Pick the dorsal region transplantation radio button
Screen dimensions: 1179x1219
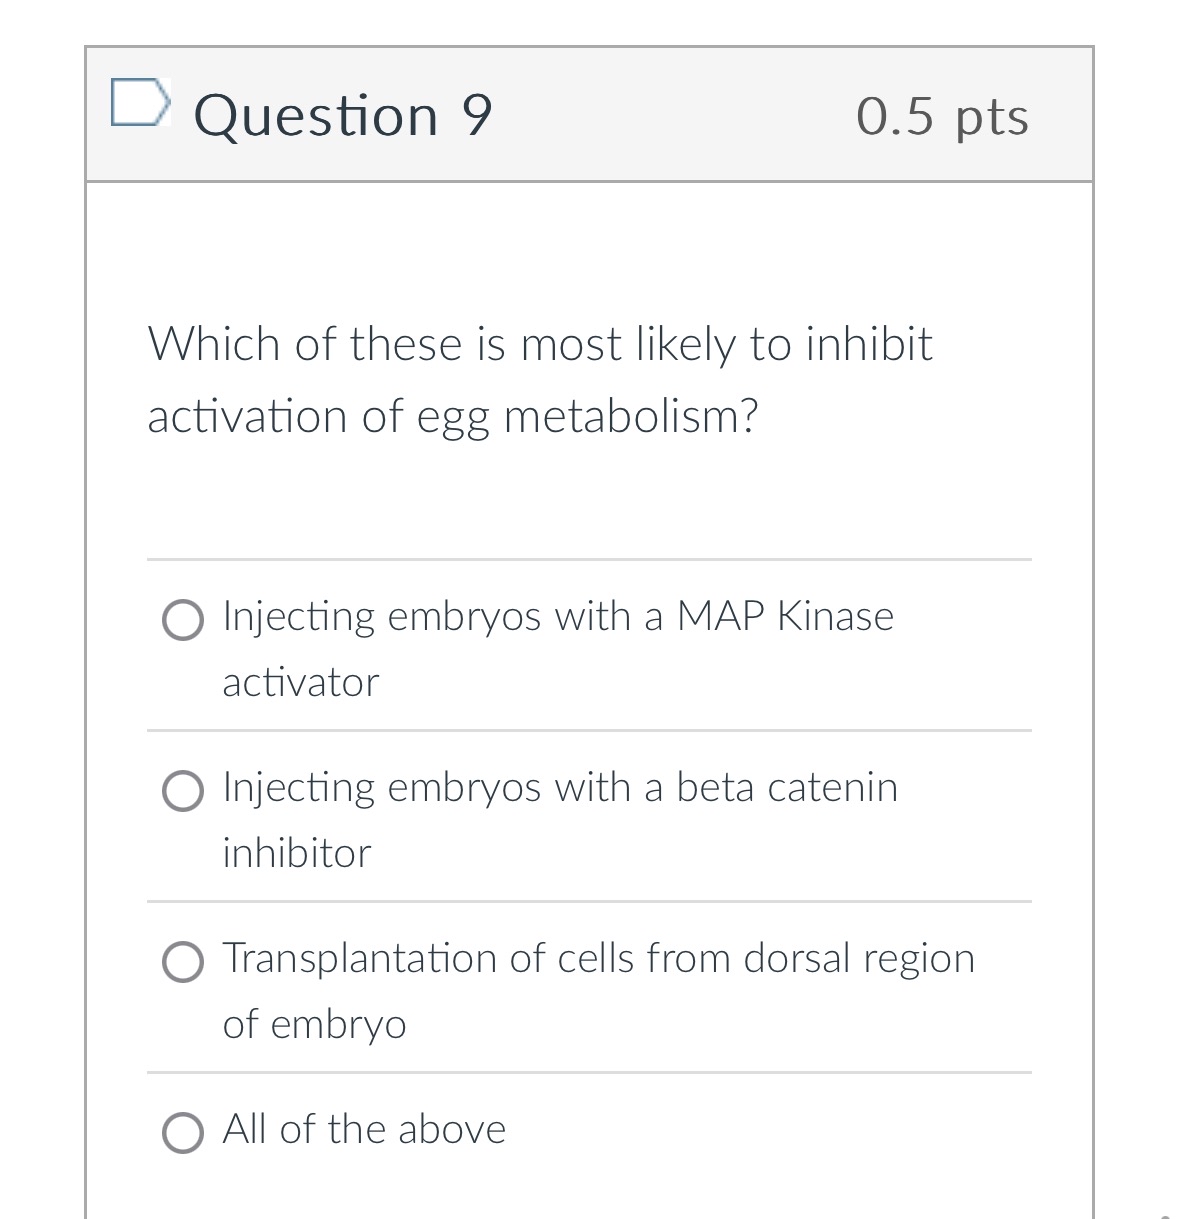(x=183, y=962)
